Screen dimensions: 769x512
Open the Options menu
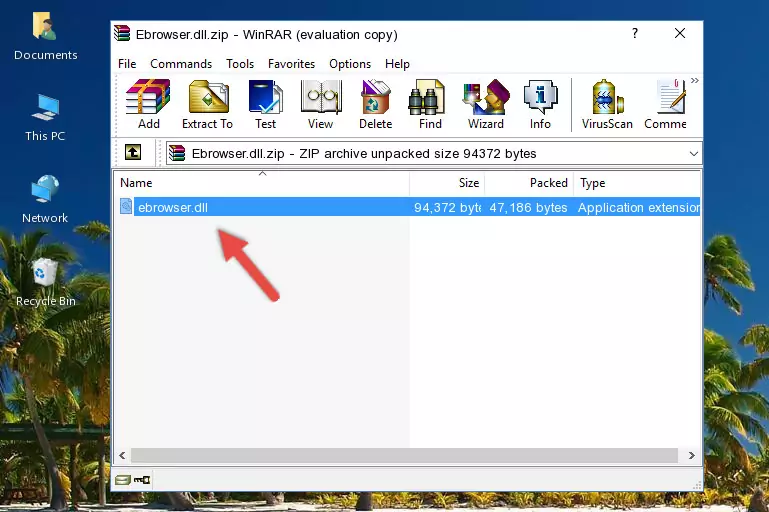point(350,64)
